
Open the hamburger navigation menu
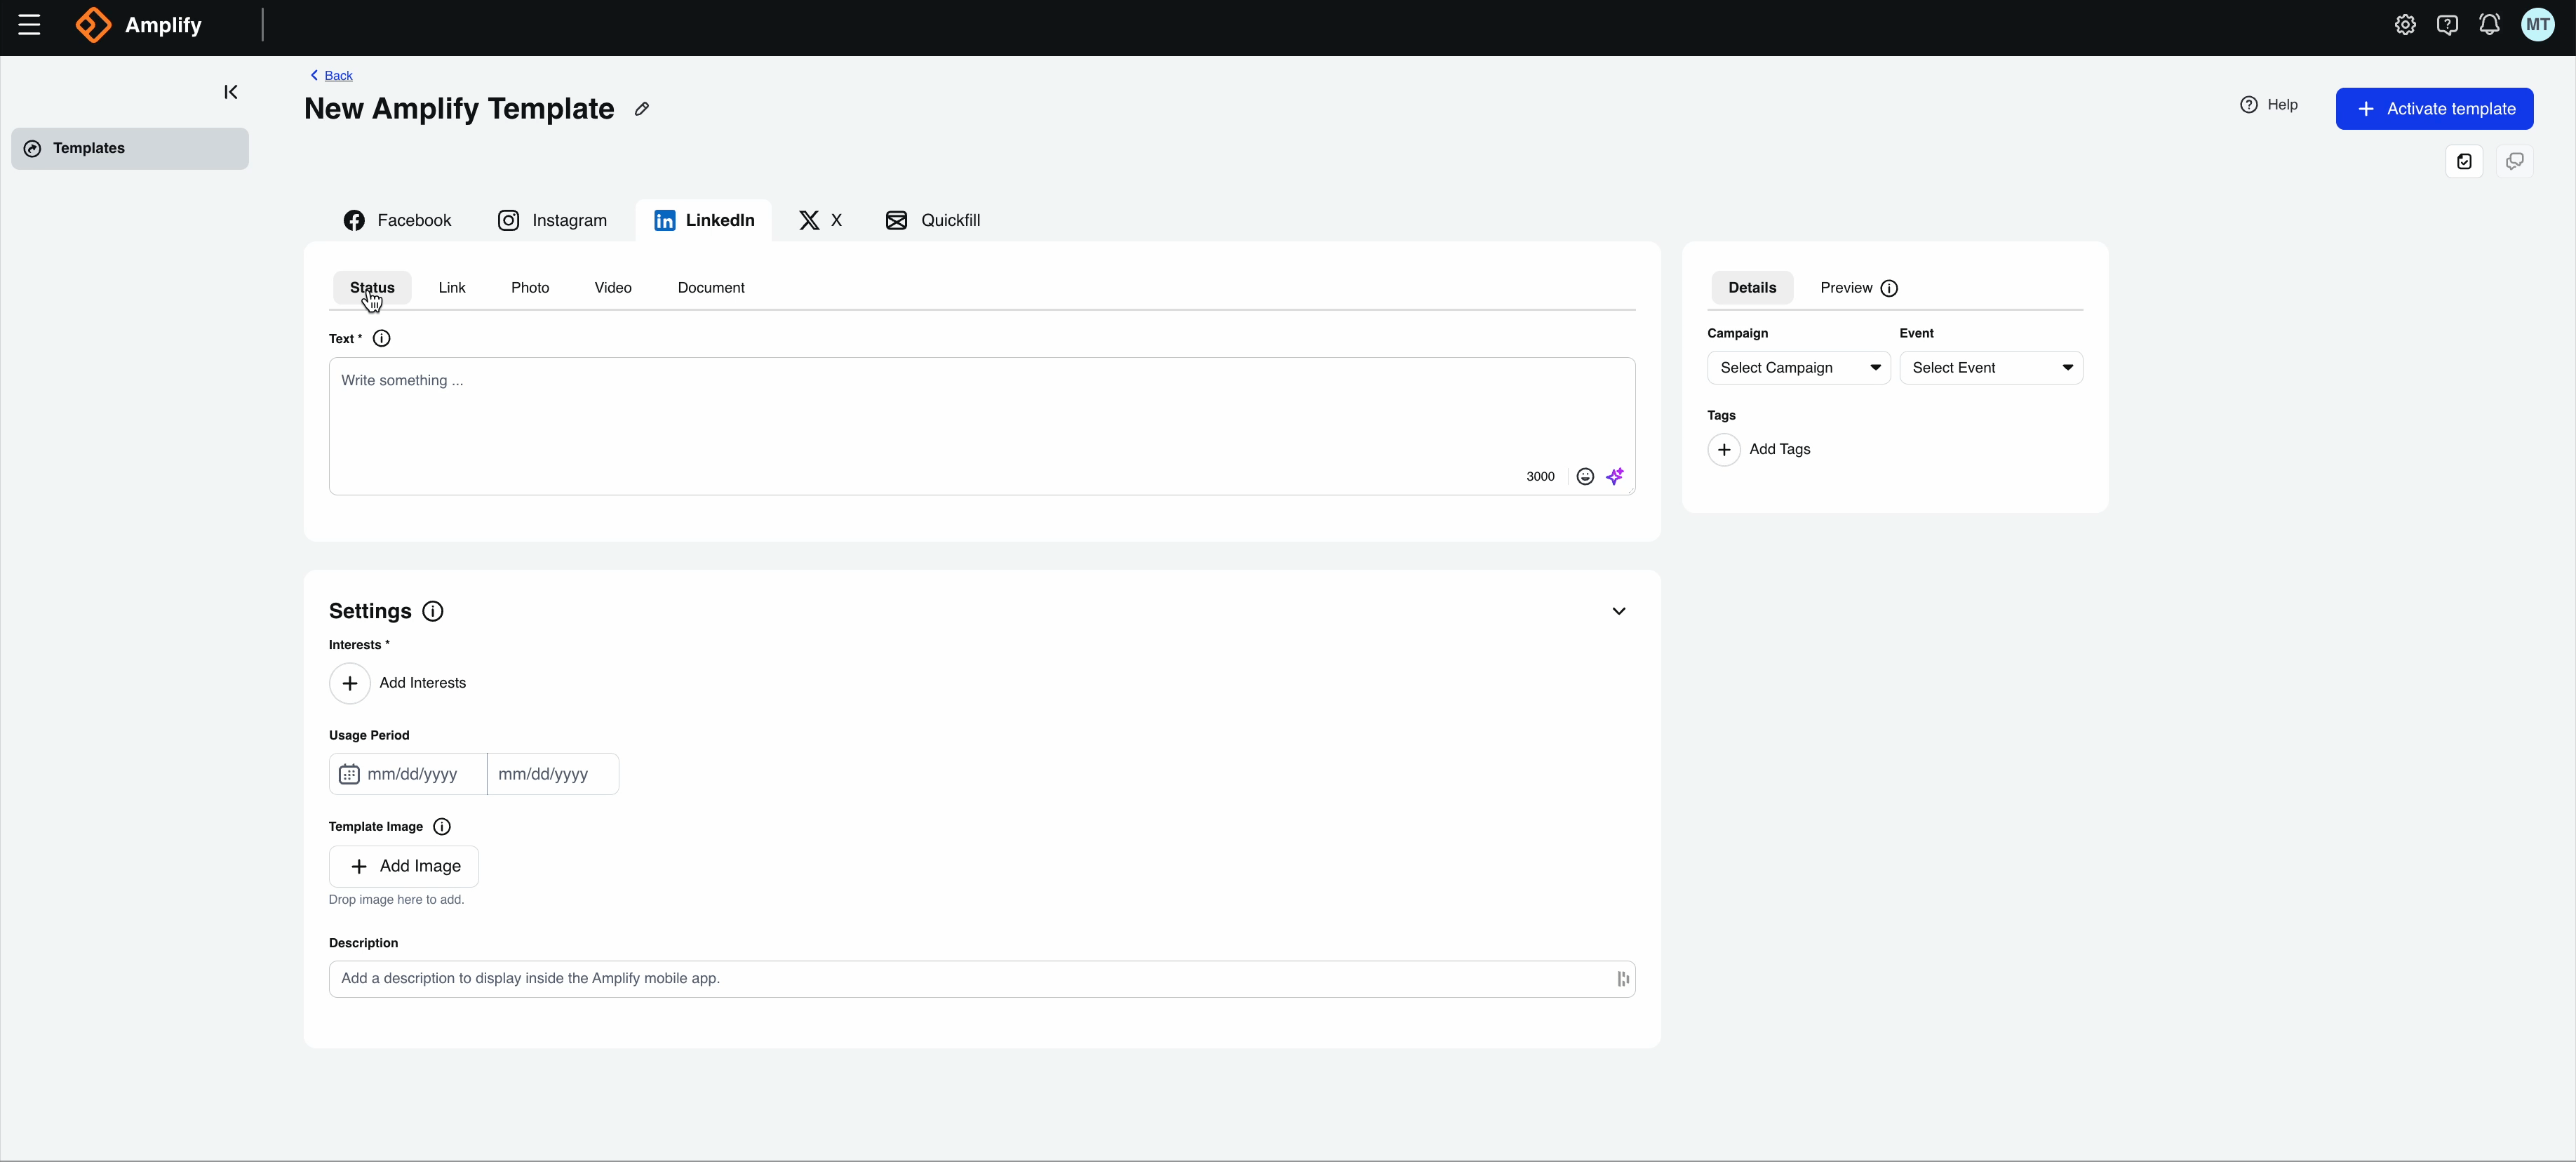(x=29, y=25)
